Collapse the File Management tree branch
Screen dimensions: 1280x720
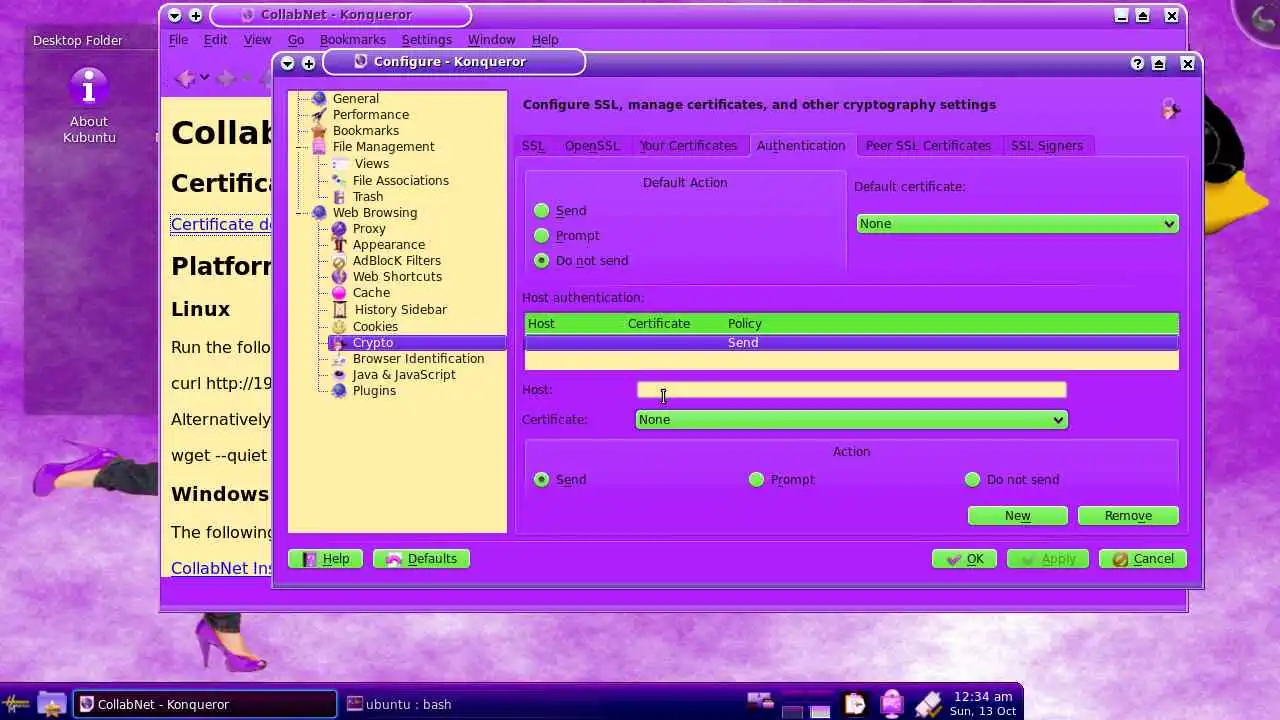tap(300, 147)
